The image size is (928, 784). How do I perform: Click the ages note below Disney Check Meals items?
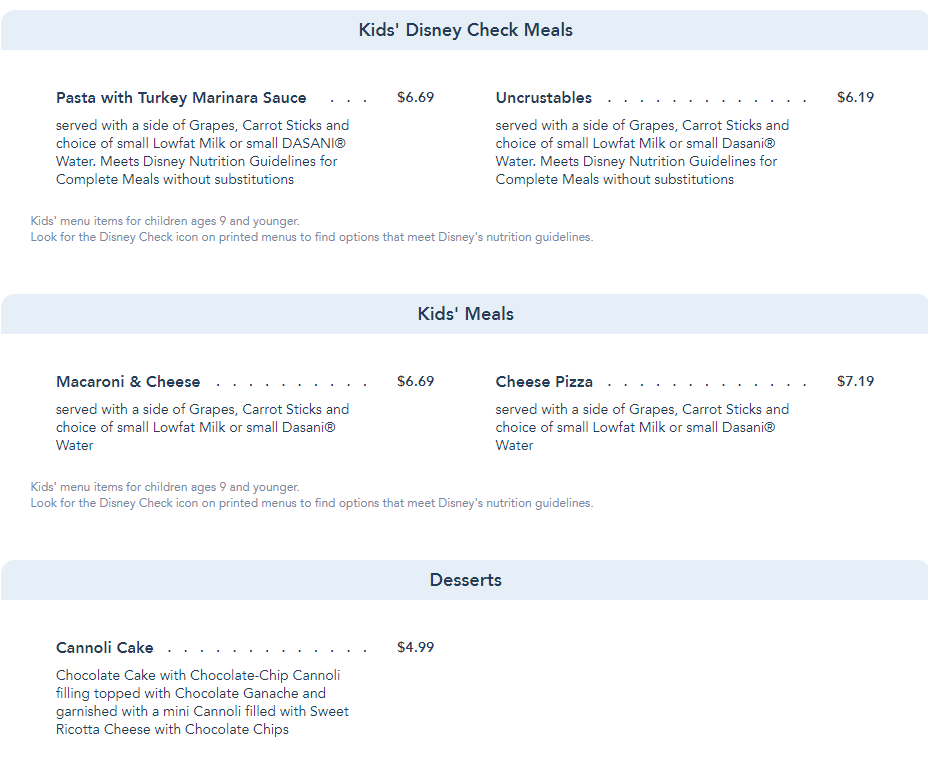[165, 221]
